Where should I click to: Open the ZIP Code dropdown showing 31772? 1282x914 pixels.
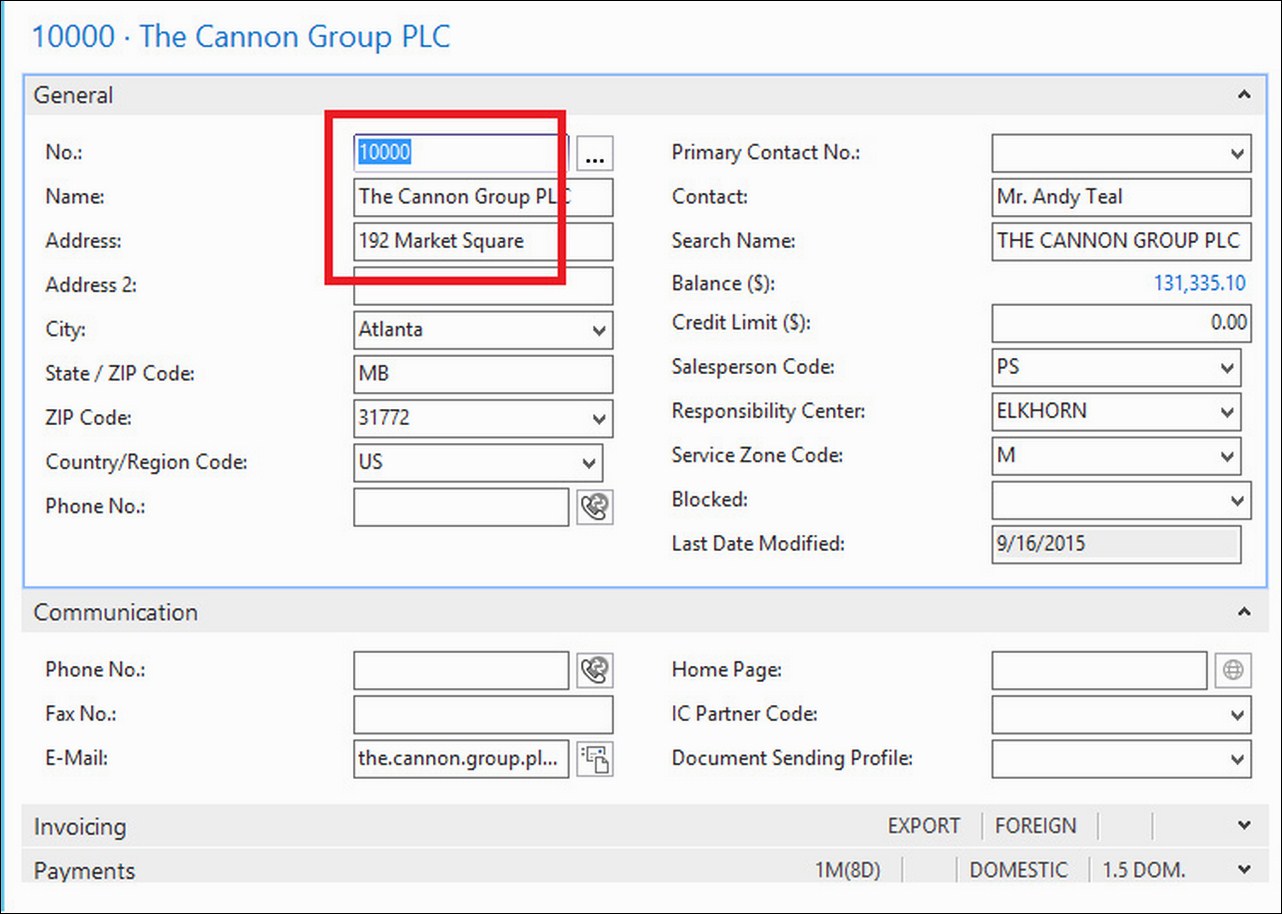click(599, 418)
